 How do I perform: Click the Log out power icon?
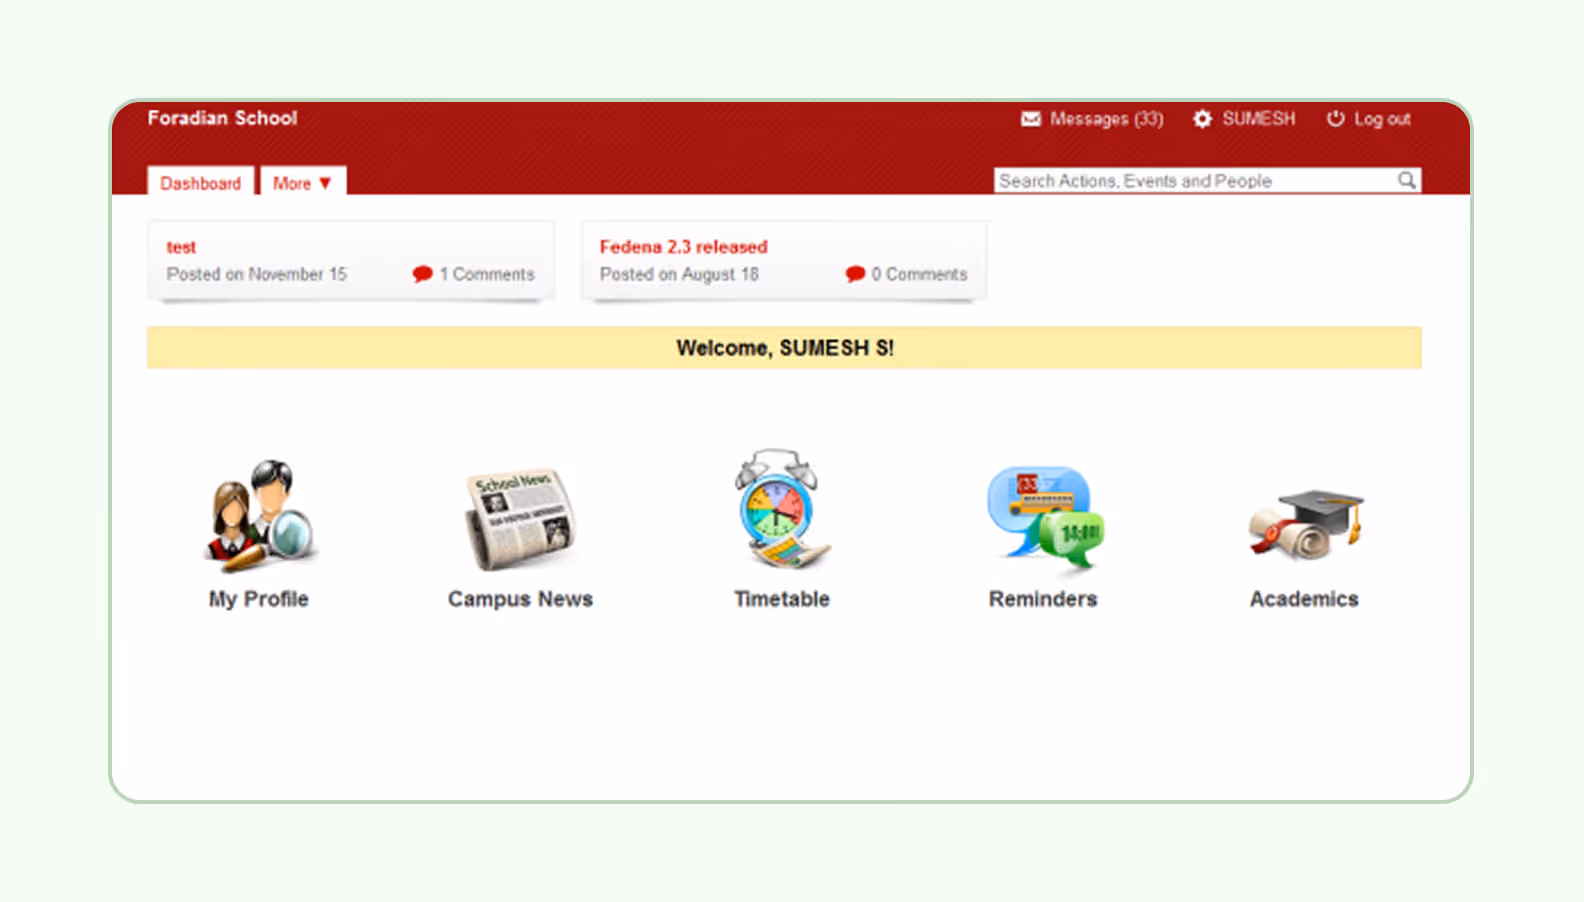click(1335, 119)
